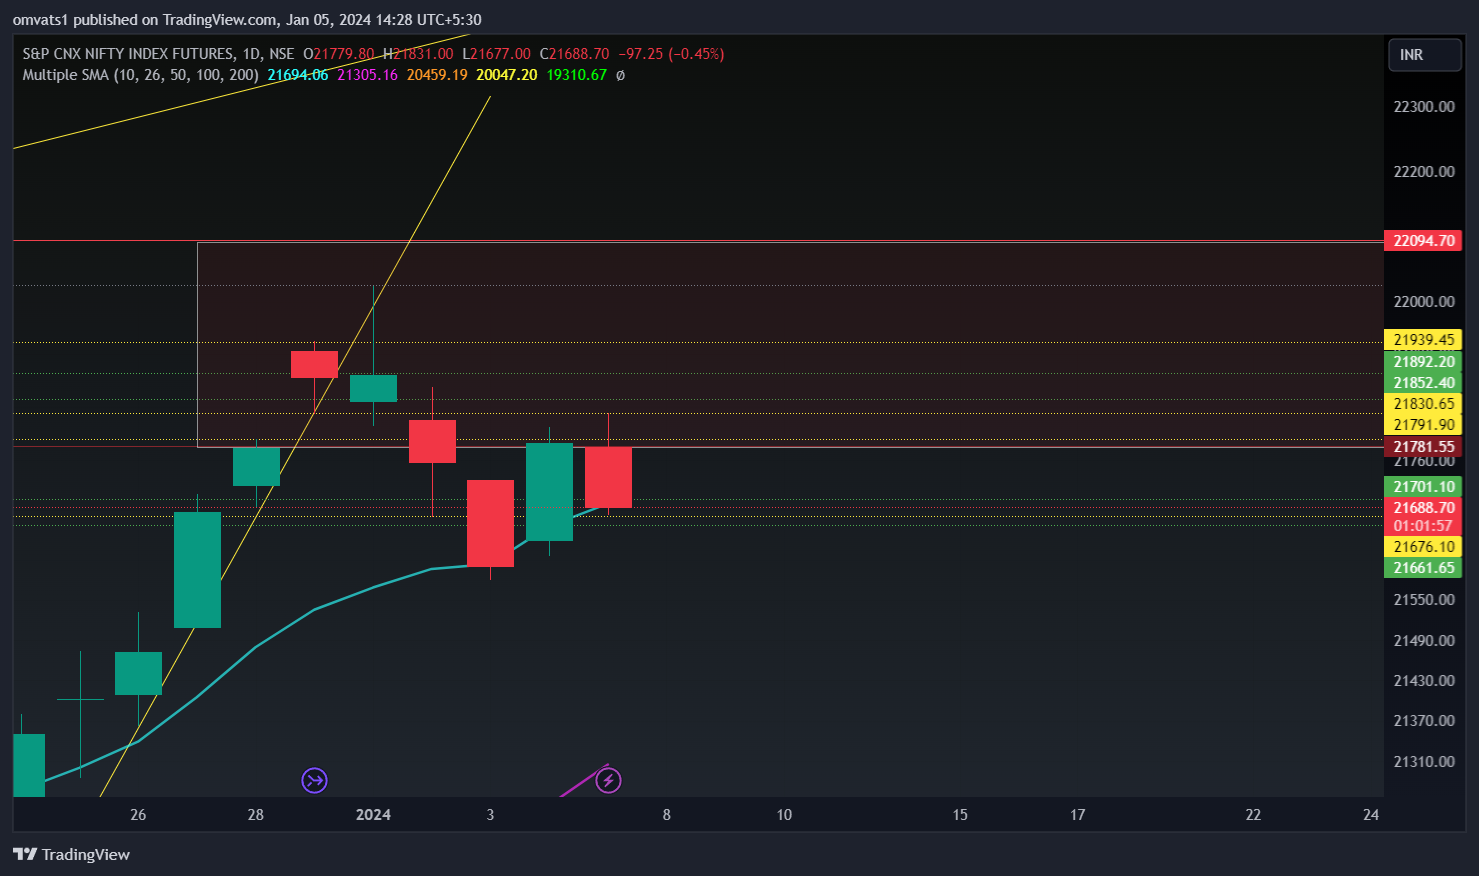Click the 21791.90 yellow price label
This screenshot has width=1479, height=876.
tap(1423, 425)
